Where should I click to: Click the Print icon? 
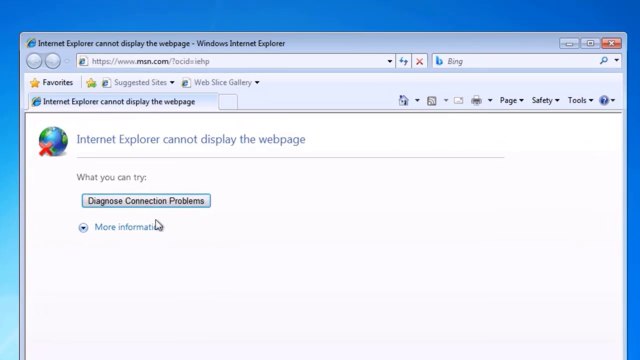[476, 100]
